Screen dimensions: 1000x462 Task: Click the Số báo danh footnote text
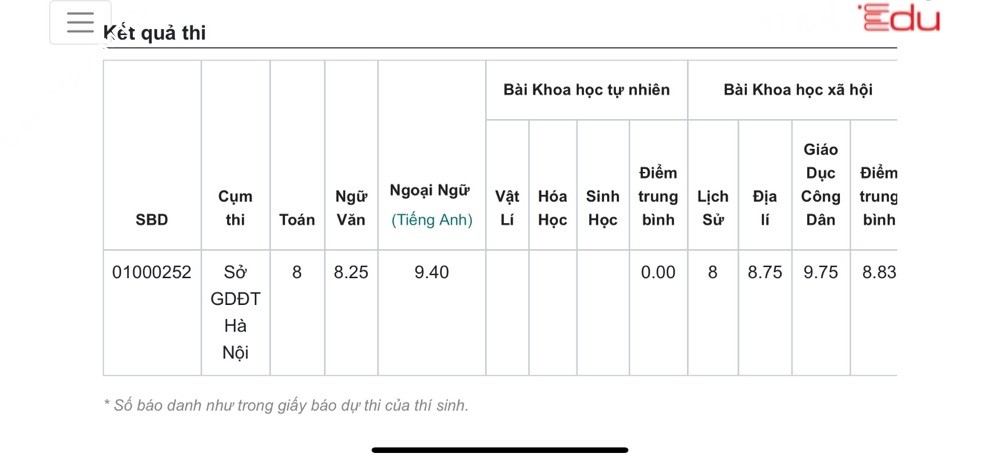coord(286,405)
